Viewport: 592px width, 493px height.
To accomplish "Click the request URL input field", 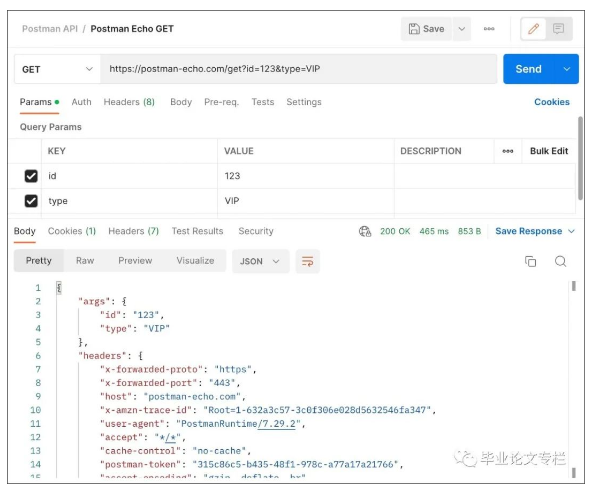I will (x=298, y=69).
